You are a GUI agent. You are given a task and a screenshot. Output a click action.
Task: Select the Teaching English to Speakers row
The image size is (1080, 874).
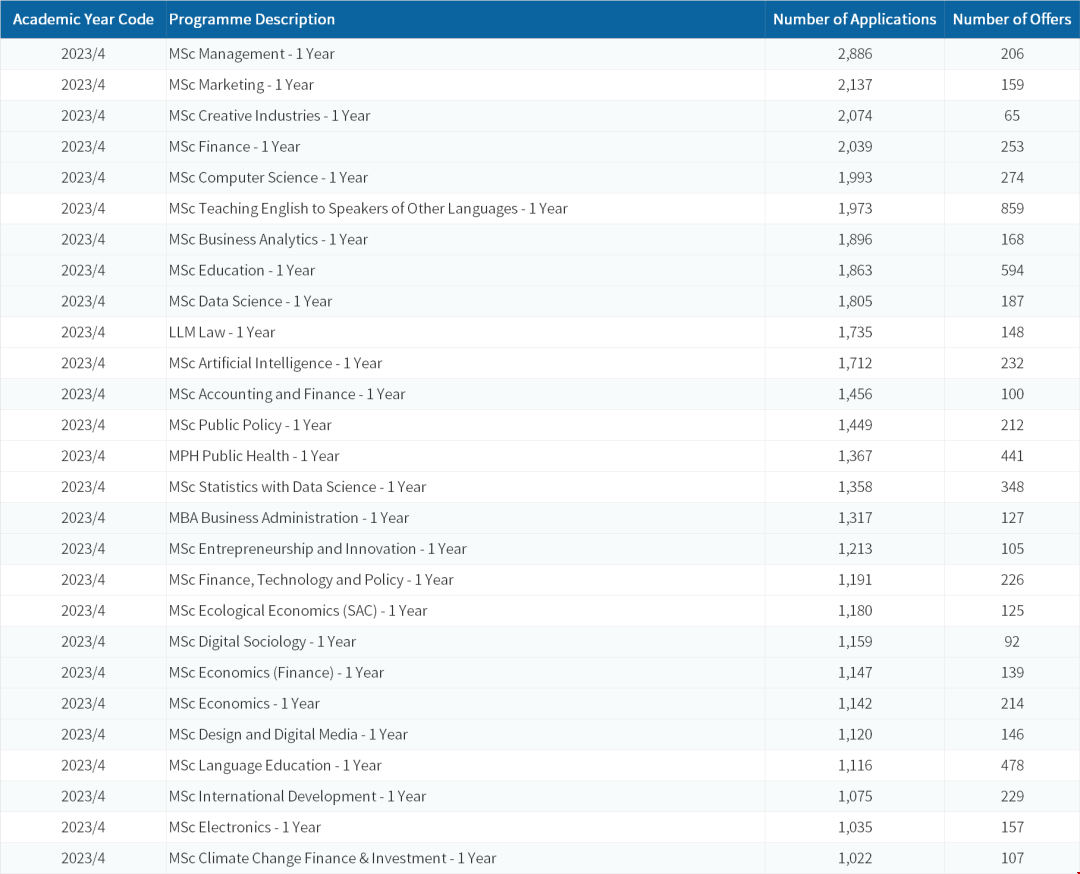(x=368, y=209)
